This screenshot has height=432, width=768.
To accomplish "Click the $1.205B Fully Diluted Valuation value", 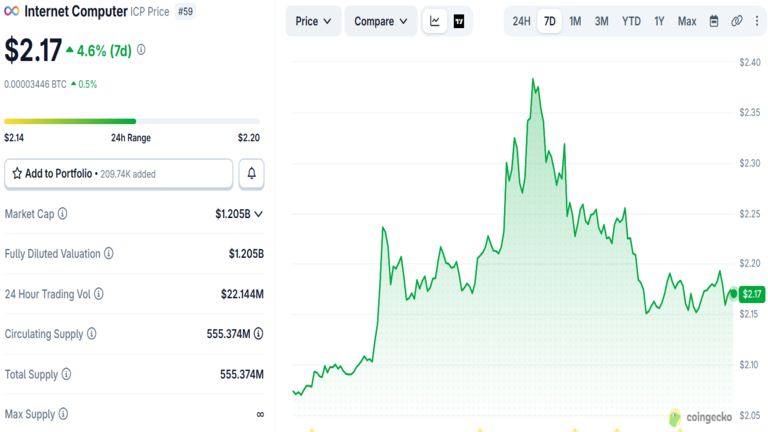I will pyautogui.click(x=246, y=254).
